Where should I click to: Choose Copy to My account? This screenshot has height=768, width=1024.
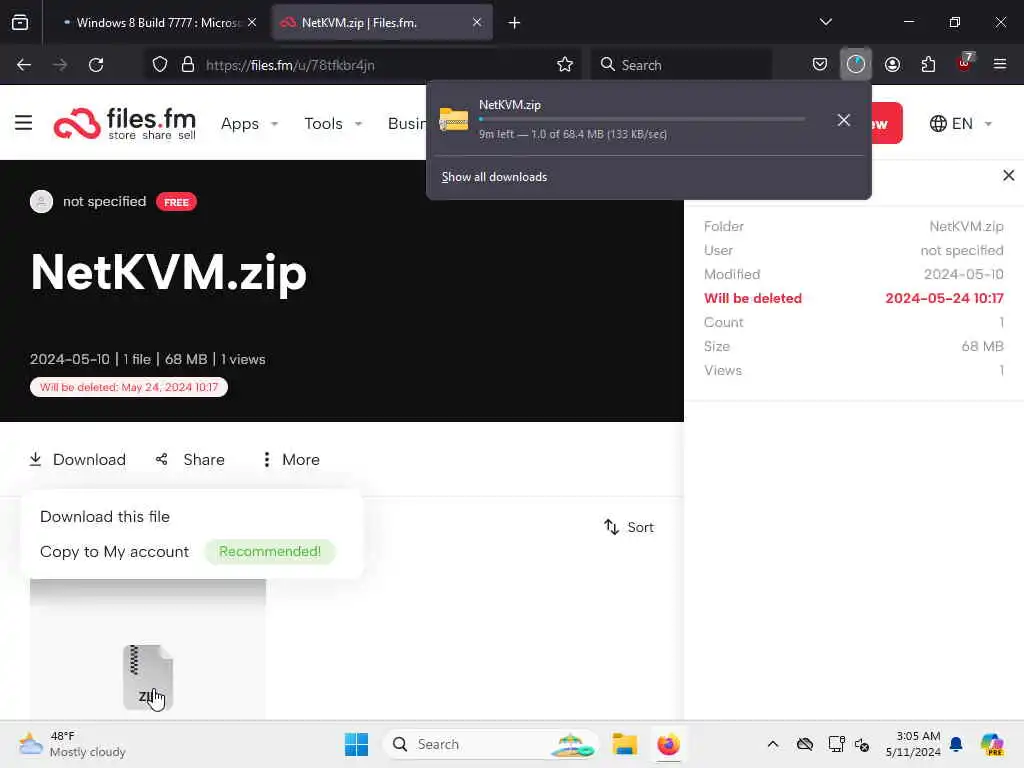point(114,552)
